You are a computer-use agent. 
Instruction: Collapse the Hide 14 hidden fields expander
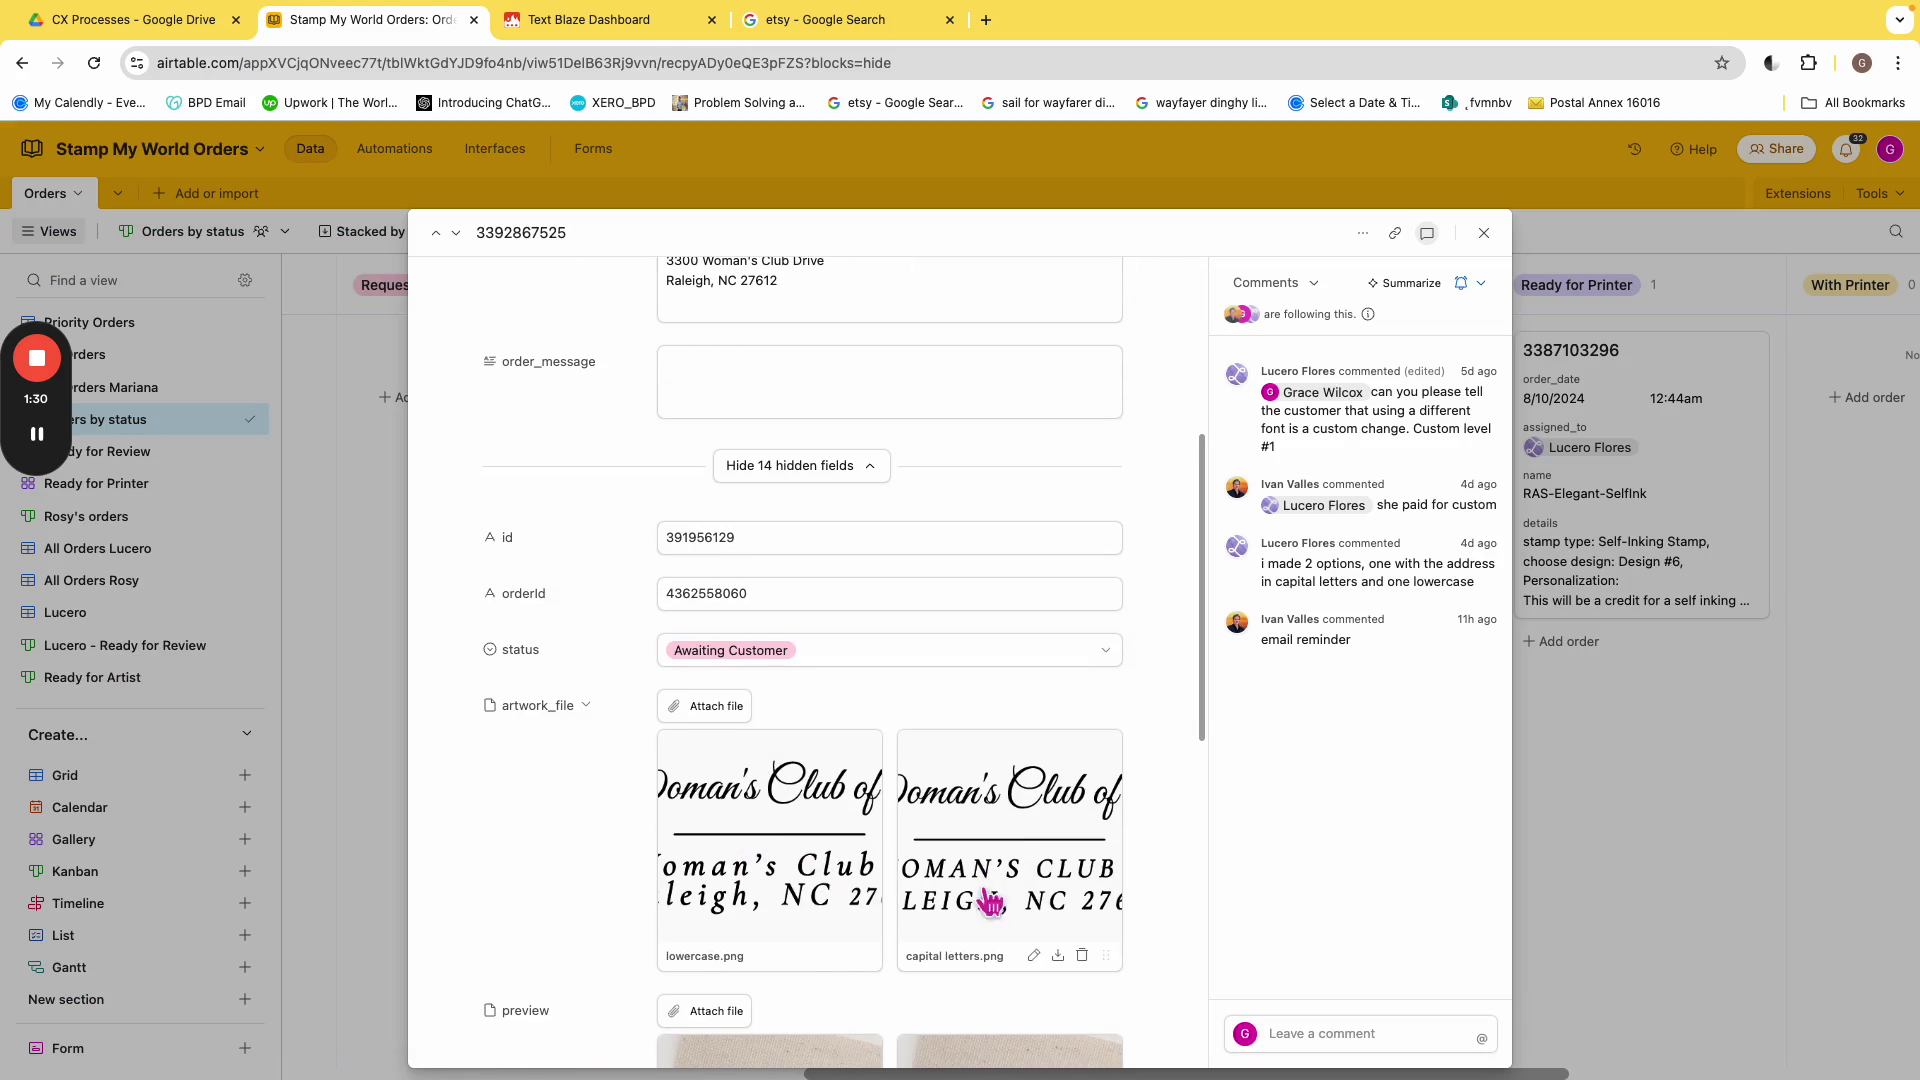coord(801,466)
